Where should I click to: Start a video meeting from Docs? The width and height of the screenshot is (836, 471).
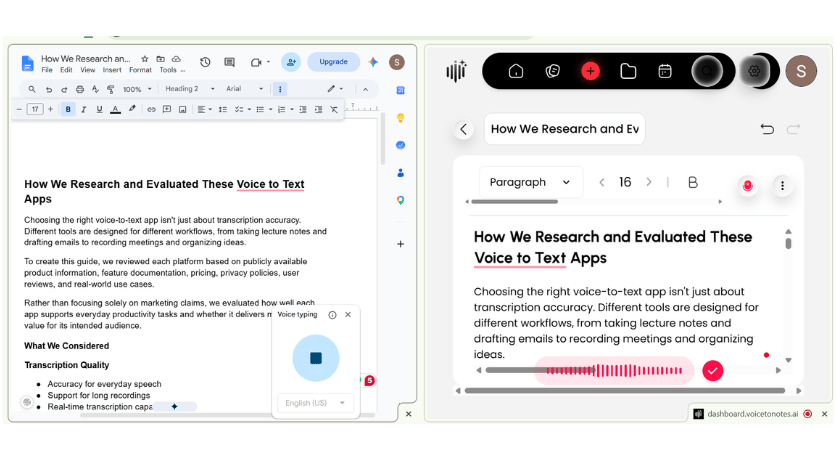coord(256,62)
